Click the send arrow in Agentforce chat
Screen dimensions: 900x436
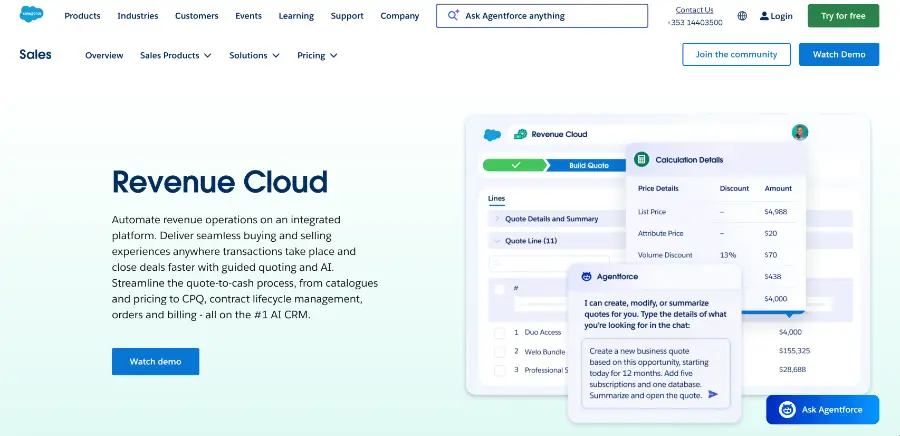[x=713, y=394]
